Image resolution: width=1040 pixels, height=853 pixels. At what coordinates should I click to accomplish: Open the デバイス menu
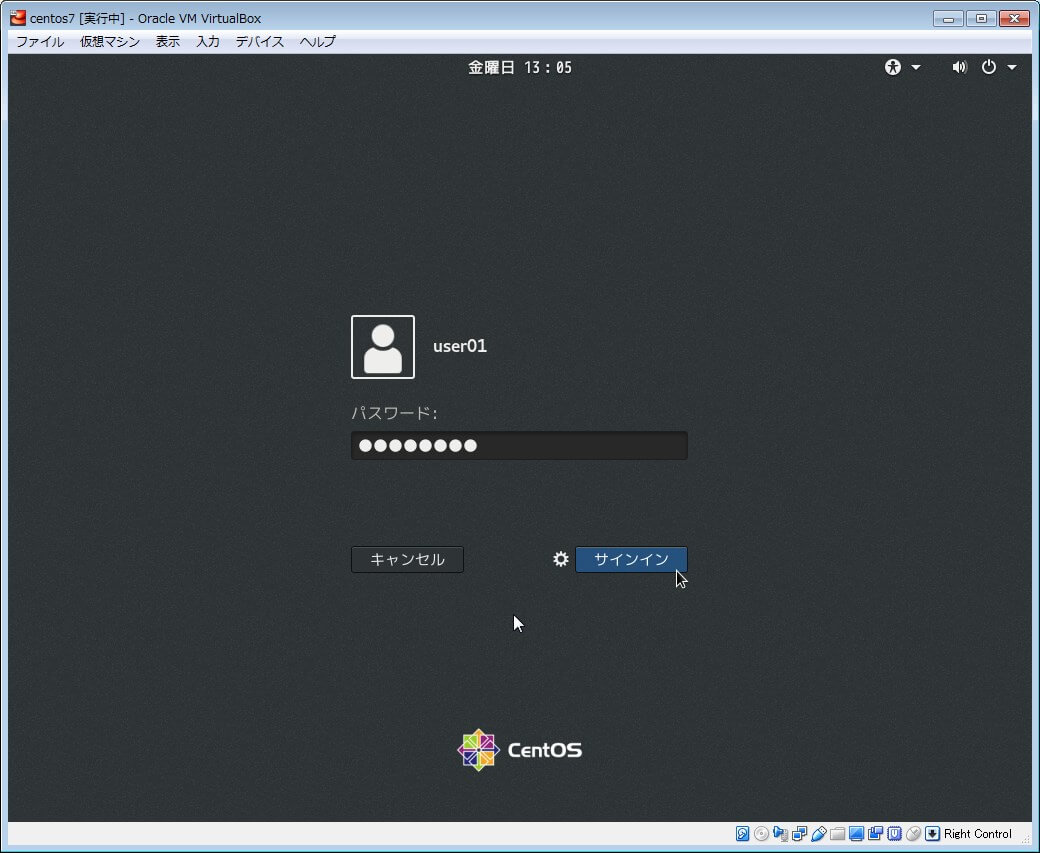pyautogui.click(x=260, y=42)
